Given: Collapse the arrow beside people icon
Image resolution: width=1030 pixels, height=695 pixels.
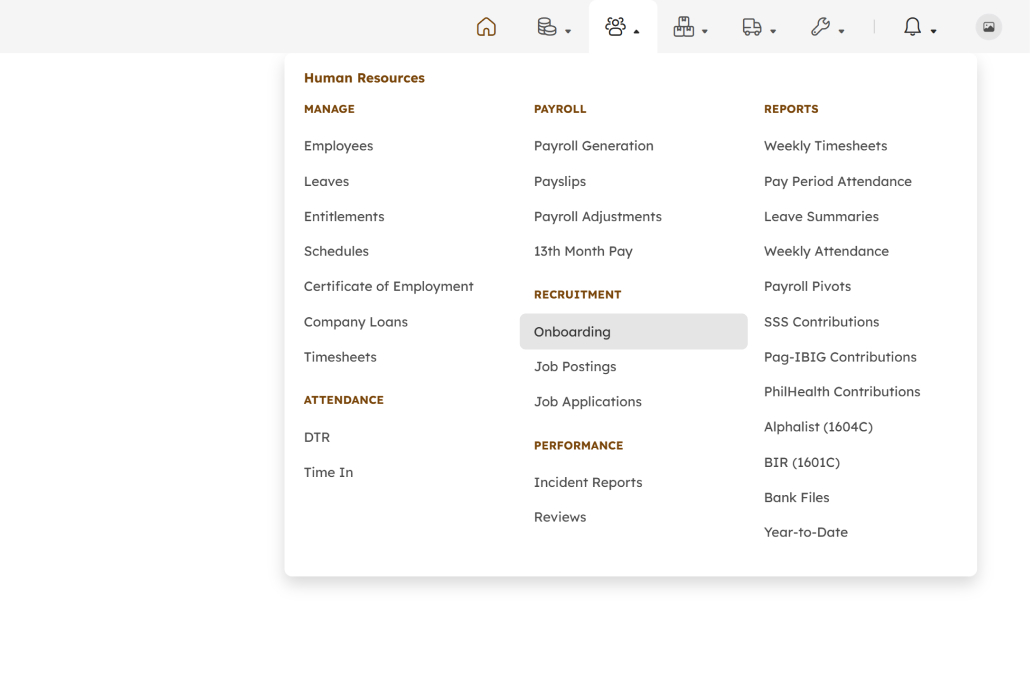Looking at the screenshot, I should [x=637, y=31].
